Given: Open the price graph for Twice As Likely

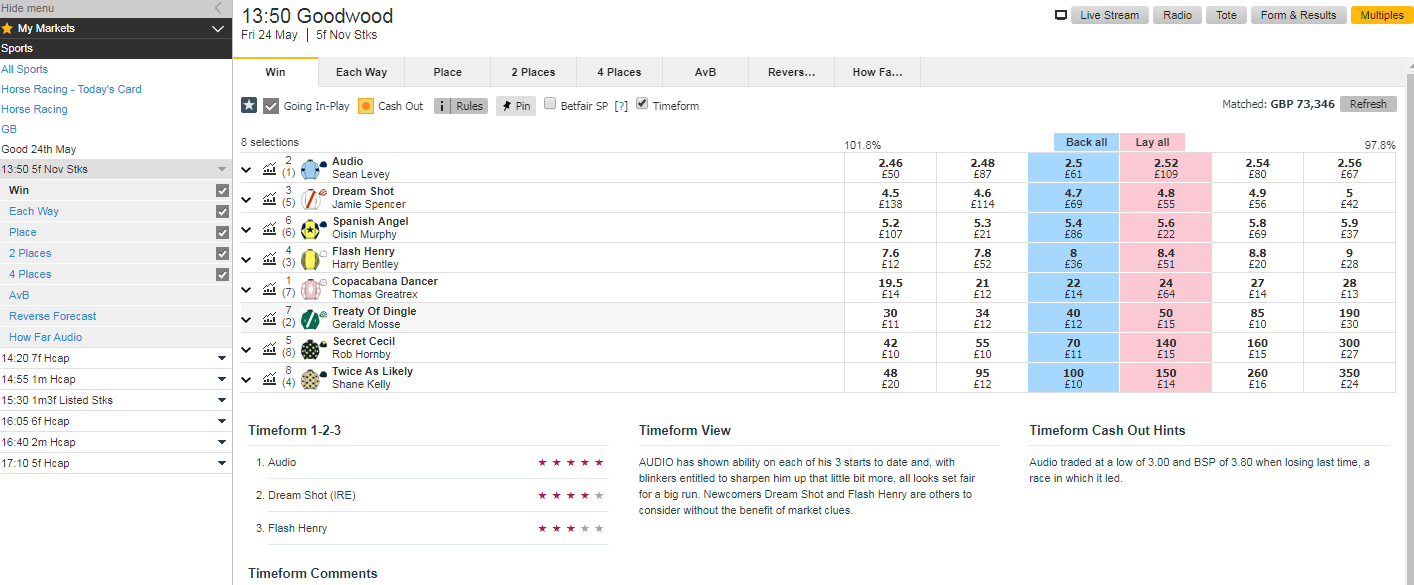Looking at the screenshot, I should (x=269, y=379).
